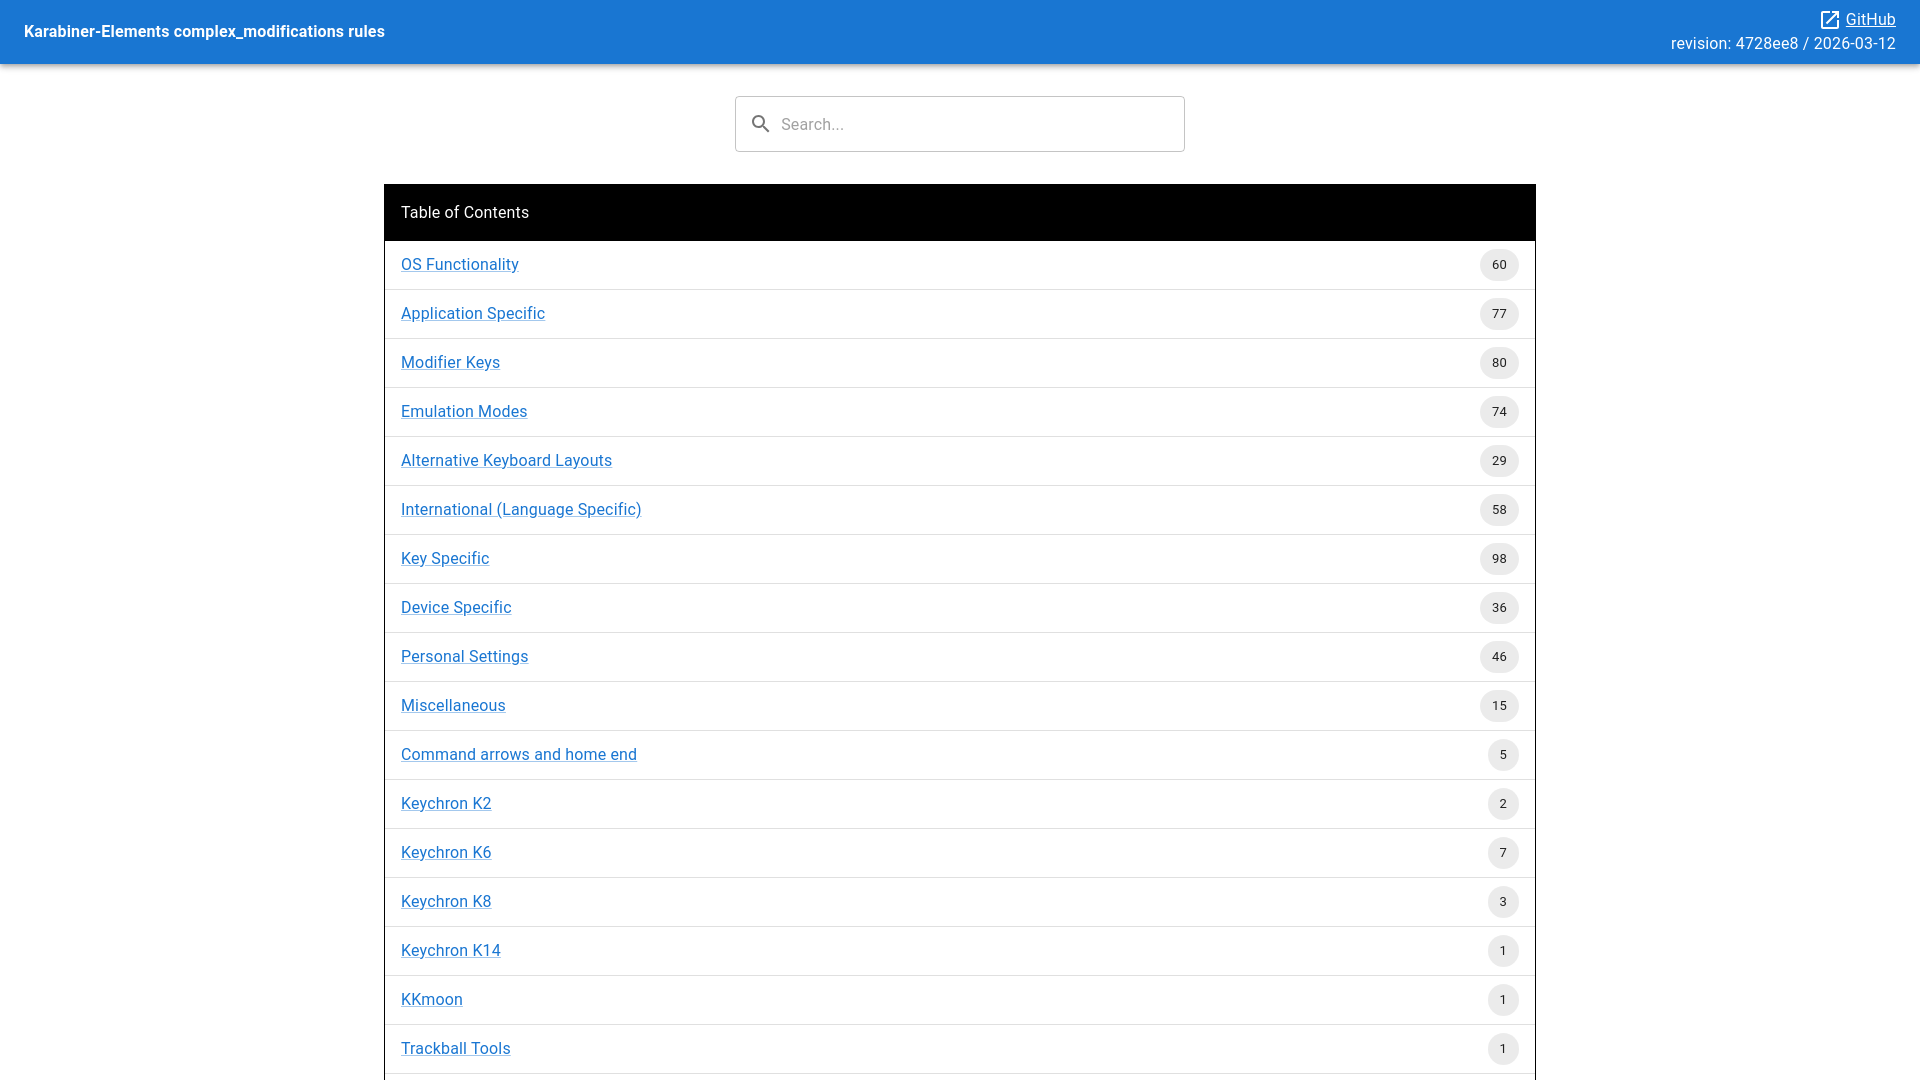
Task: Click the 7 badge on Keychron K6 row
Action: click(1503, 853)
